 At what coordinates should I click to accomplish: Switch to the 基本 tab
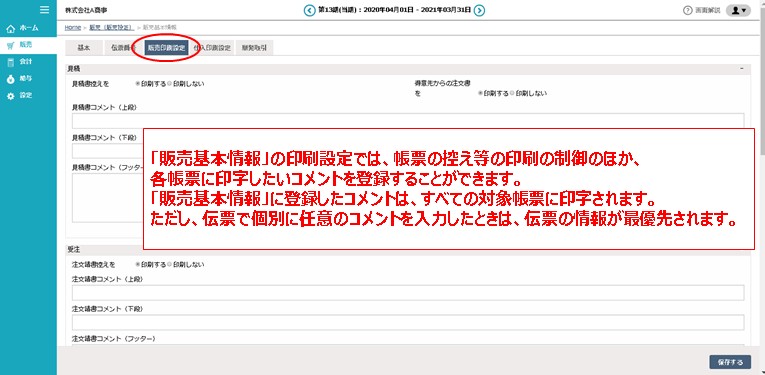pyautogui.click(x=83, y=48)
